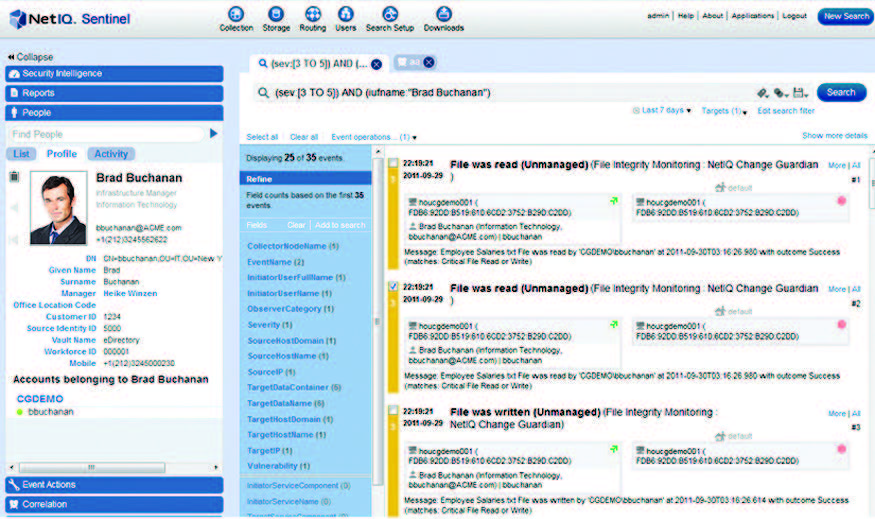
Task: Click the green arrow on event #3 source host
Action: [x=614, y=449]
